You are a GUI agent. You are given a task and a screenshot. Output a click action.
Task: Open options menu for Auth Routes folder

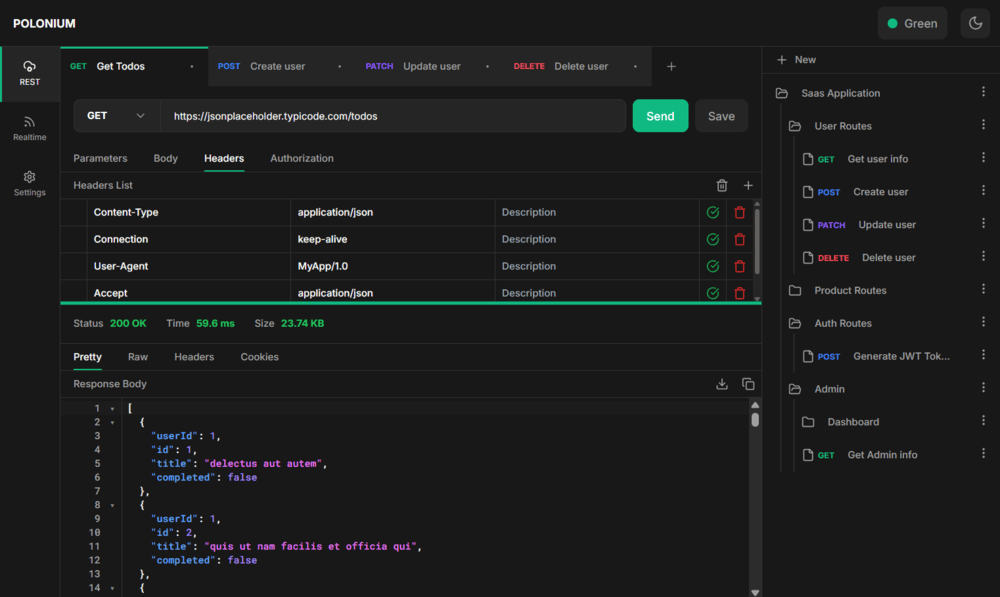pyautogui.click(x=983, y=322)
